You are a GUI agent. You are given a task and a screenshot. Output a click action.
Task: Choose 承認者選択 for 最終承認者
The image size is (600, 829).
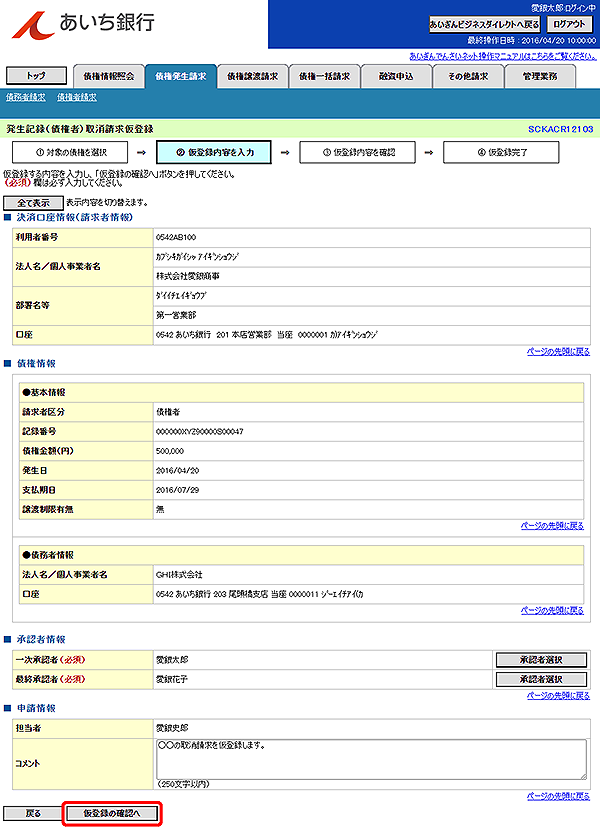pyautogui.click(x=541, y=679)
